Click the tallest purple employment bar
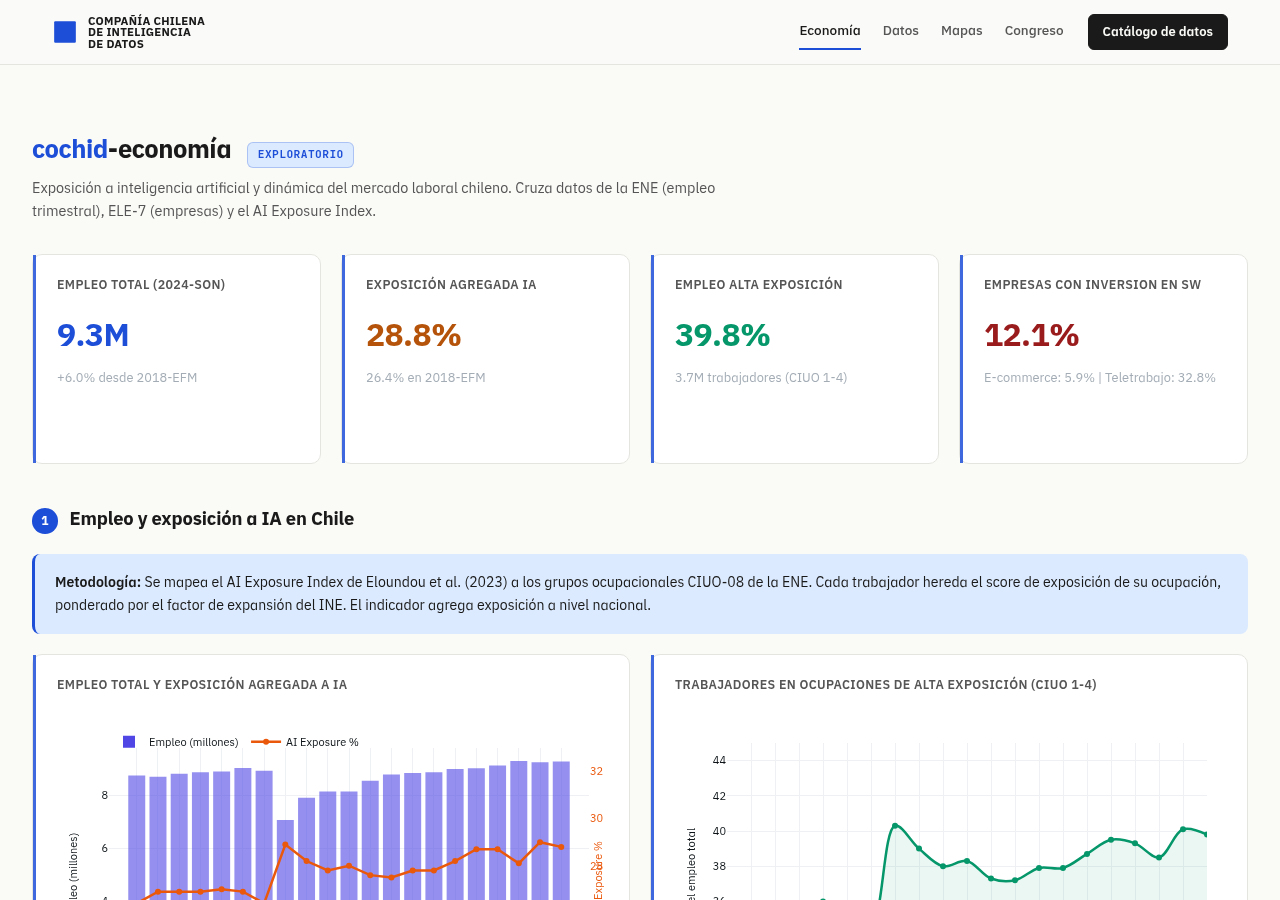 coord(519,830)
